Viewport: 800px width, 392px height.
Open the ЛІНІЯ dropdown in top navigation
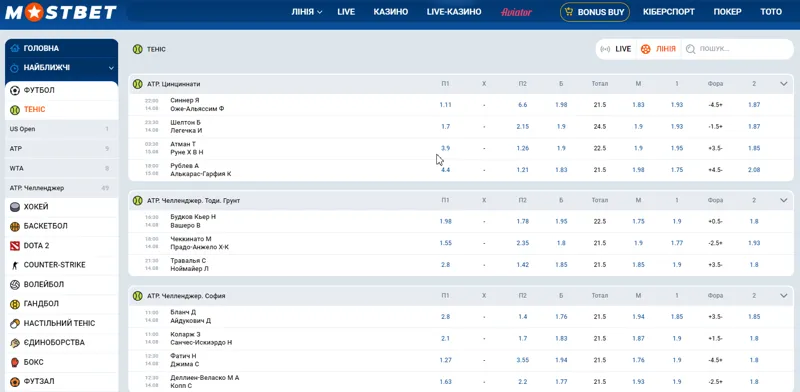307,12
